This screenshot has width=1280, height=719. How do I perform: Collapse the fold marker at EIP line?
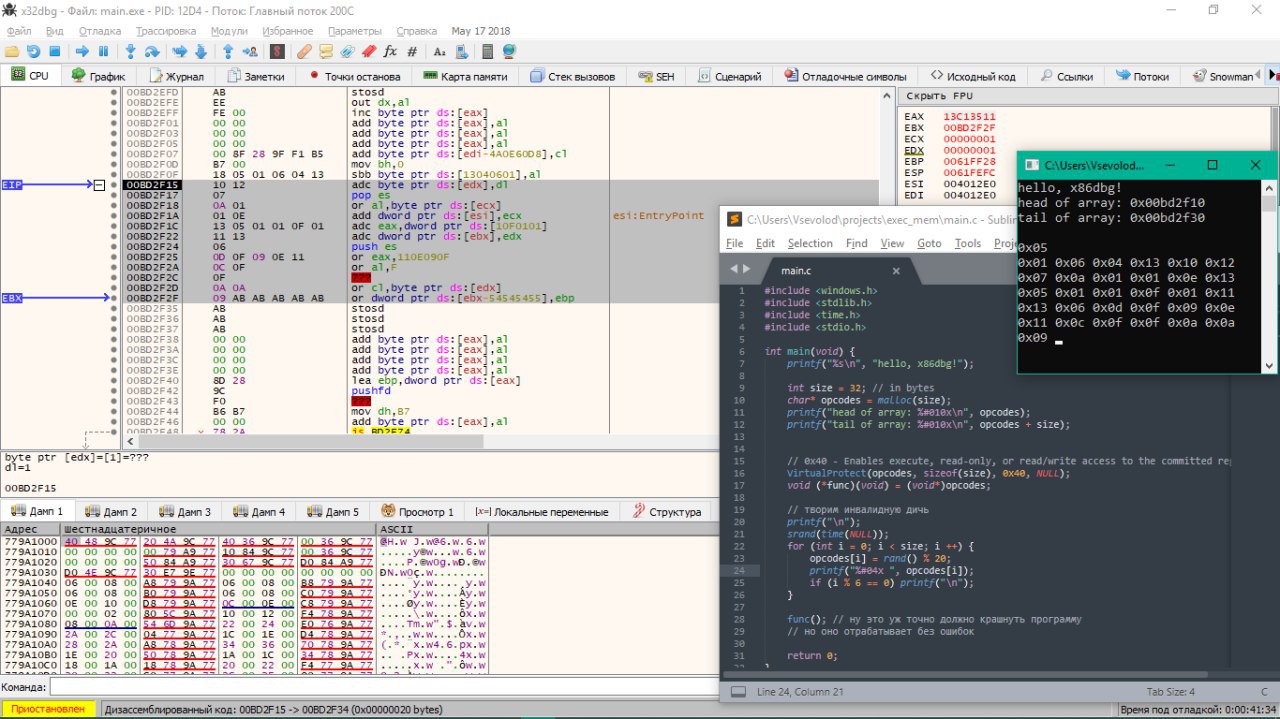click(x=99, y=185)
